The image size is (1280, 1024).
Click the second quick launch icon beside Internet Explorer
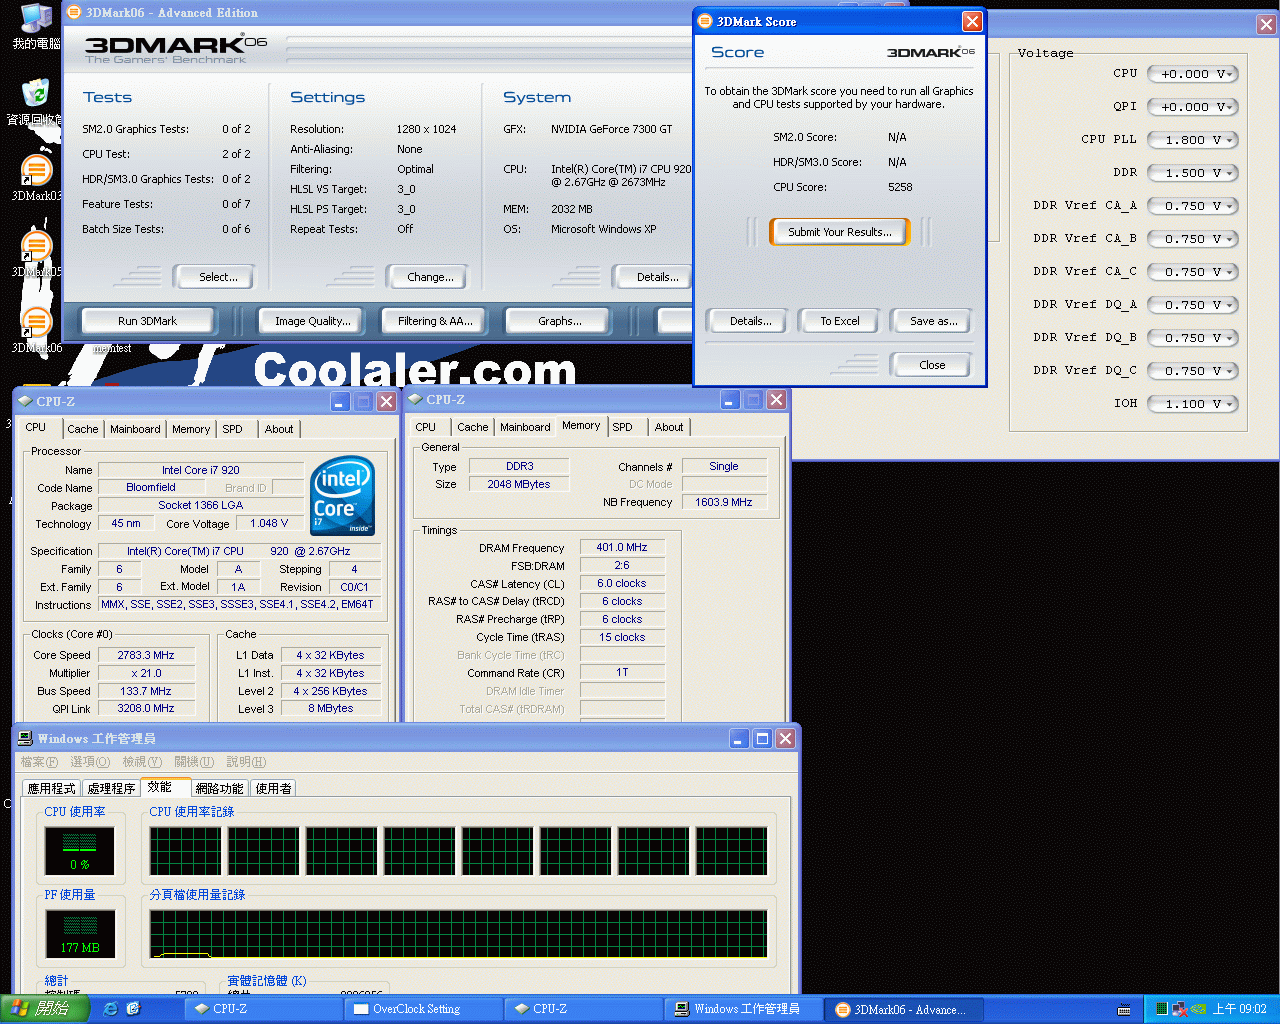133,1009
